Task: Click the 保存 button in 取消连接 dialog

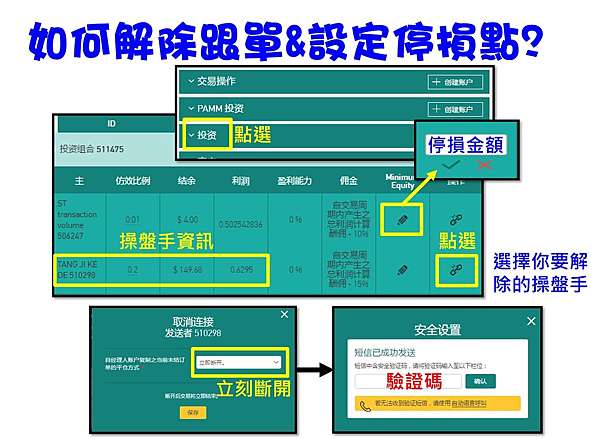Action: pyautogui.click(x=193, y=413)
